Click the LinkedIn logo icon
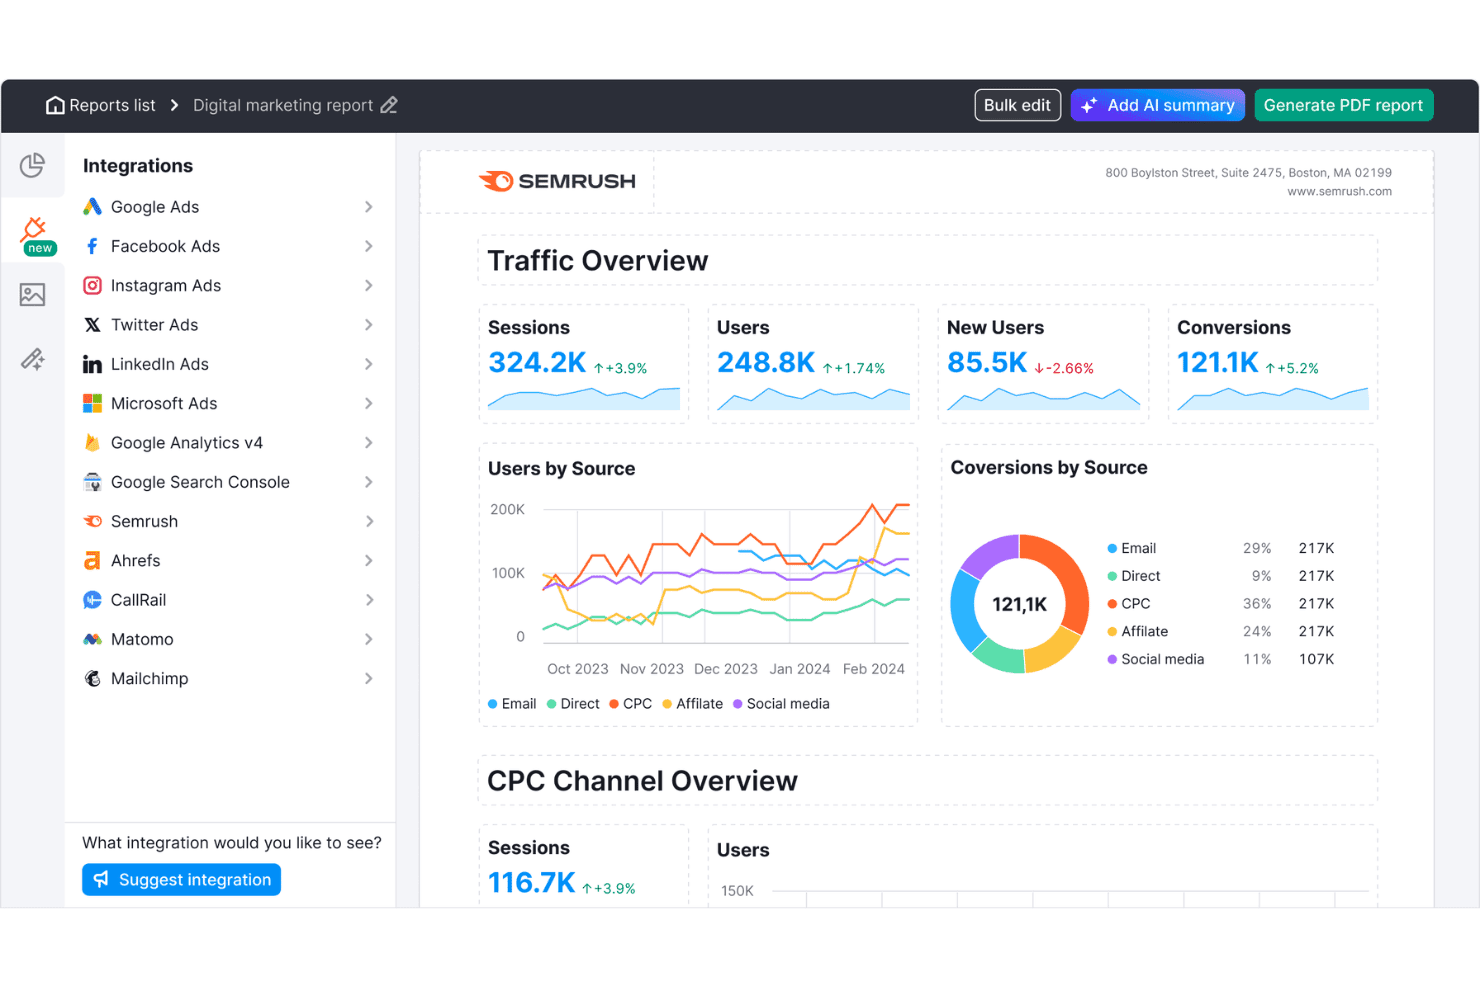Viewport: 1480px width, 987px height. click(x=92, y=364)
